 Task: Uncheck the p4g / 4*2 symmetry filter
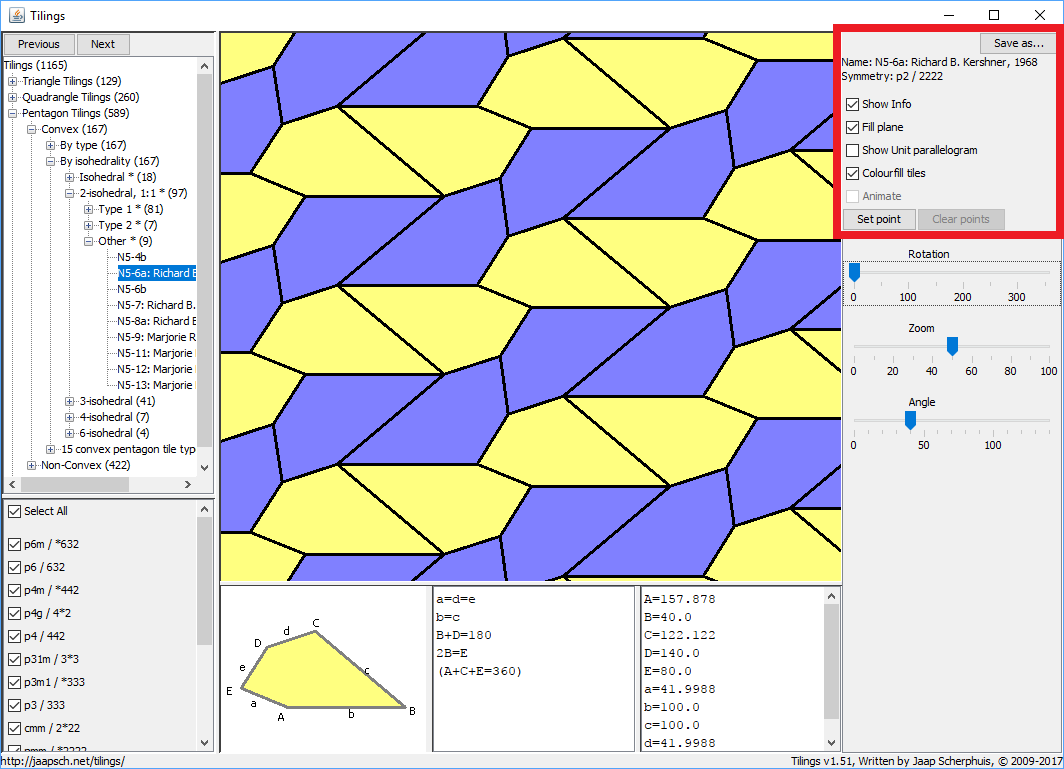[x=14, y=614]
